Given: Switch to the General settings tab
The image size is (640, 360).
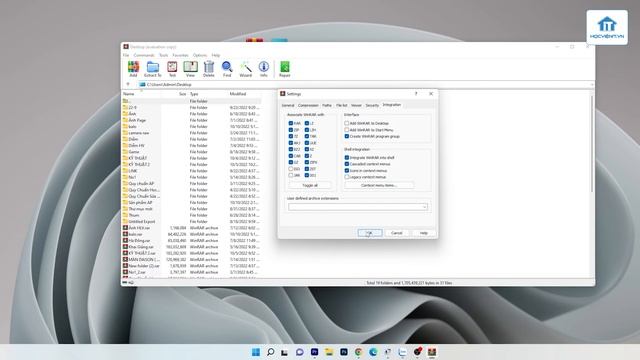Looking at the screenshot, I should (288, 105).
